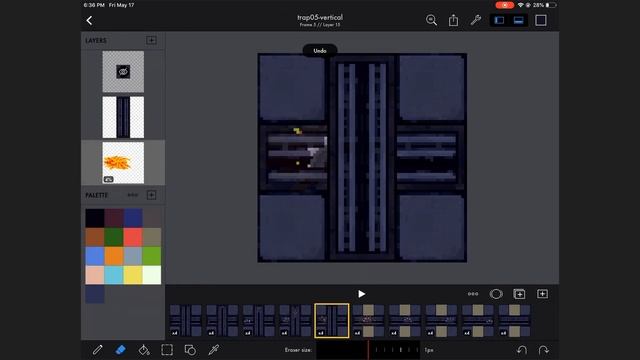Pick the navy blue swatch
The image size is (640, 360).
point(133,218)
